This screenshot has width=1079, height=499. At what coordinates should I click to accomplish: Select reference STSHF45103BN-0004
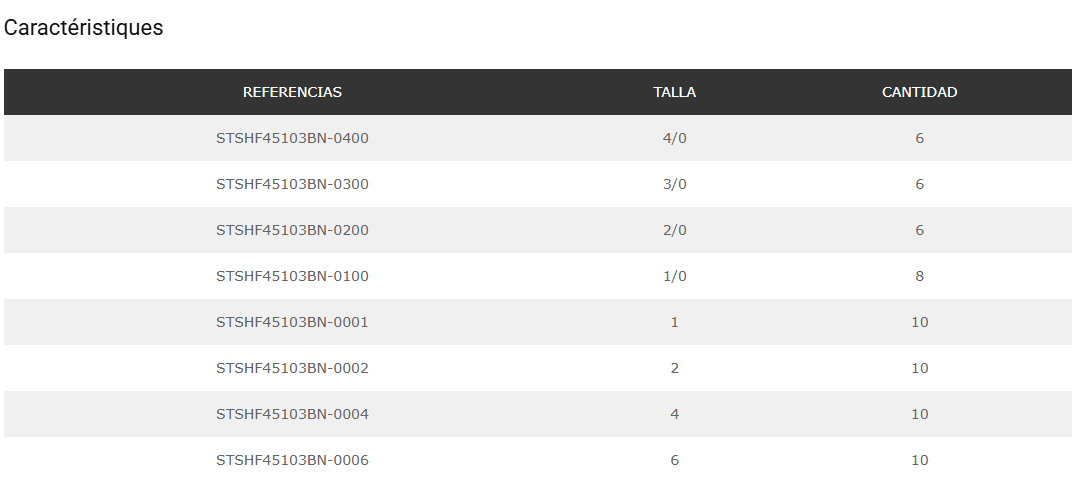[x=292, y=414]
